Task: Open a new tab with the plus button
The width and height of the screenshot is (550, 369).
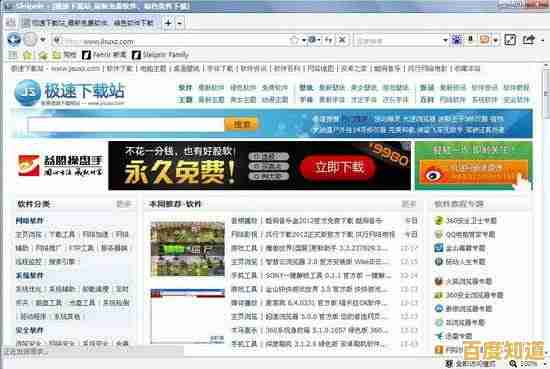Action: (x=168, y=24)
